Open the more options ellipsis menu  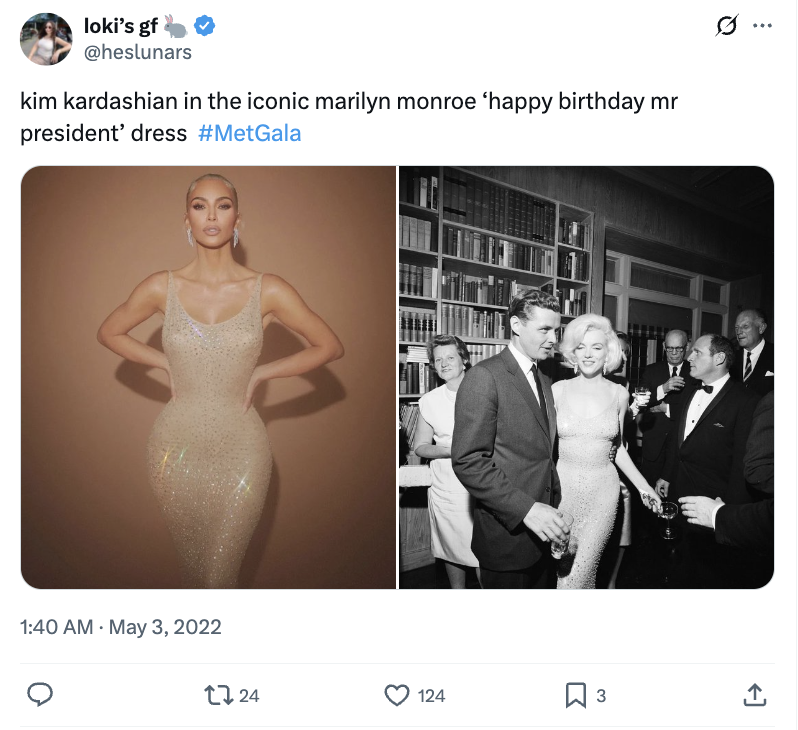coord(762,26)
